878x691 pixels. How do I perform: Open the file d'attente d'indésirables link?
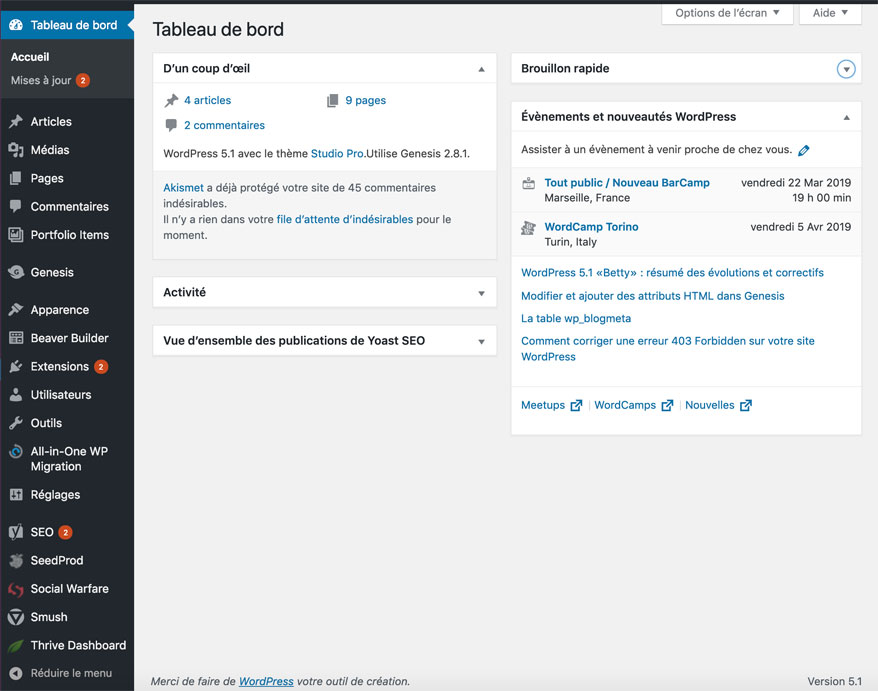coord(345,220)
